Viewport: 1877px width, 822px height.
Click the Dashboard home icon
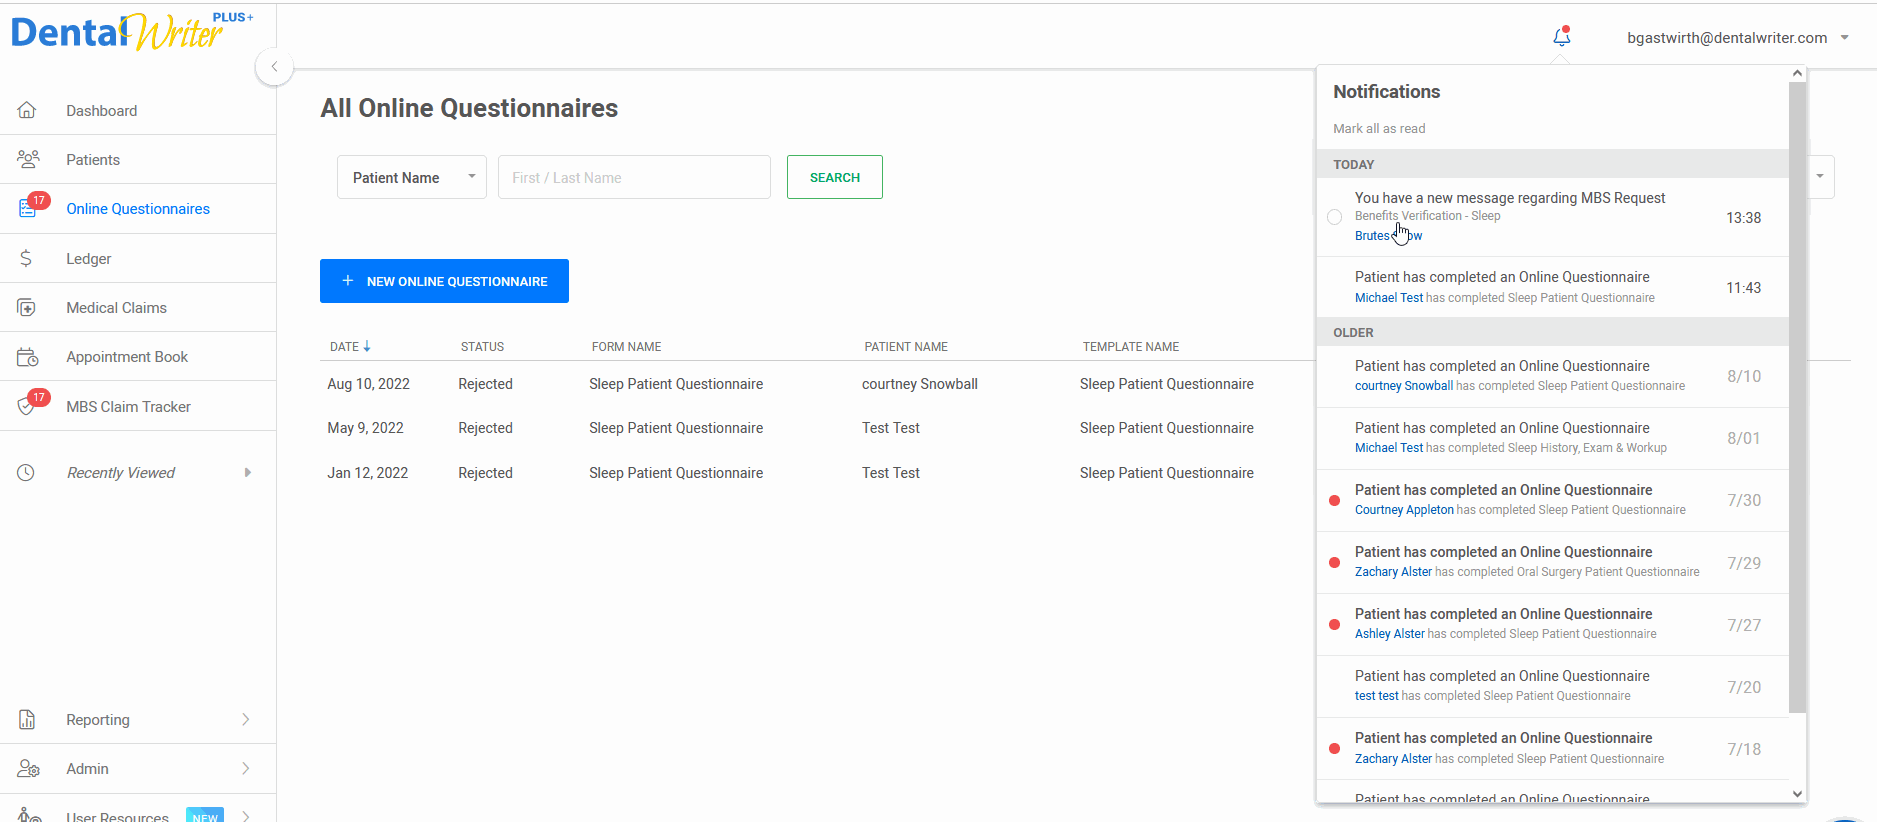pyautogui.click(x=27, y=110)
